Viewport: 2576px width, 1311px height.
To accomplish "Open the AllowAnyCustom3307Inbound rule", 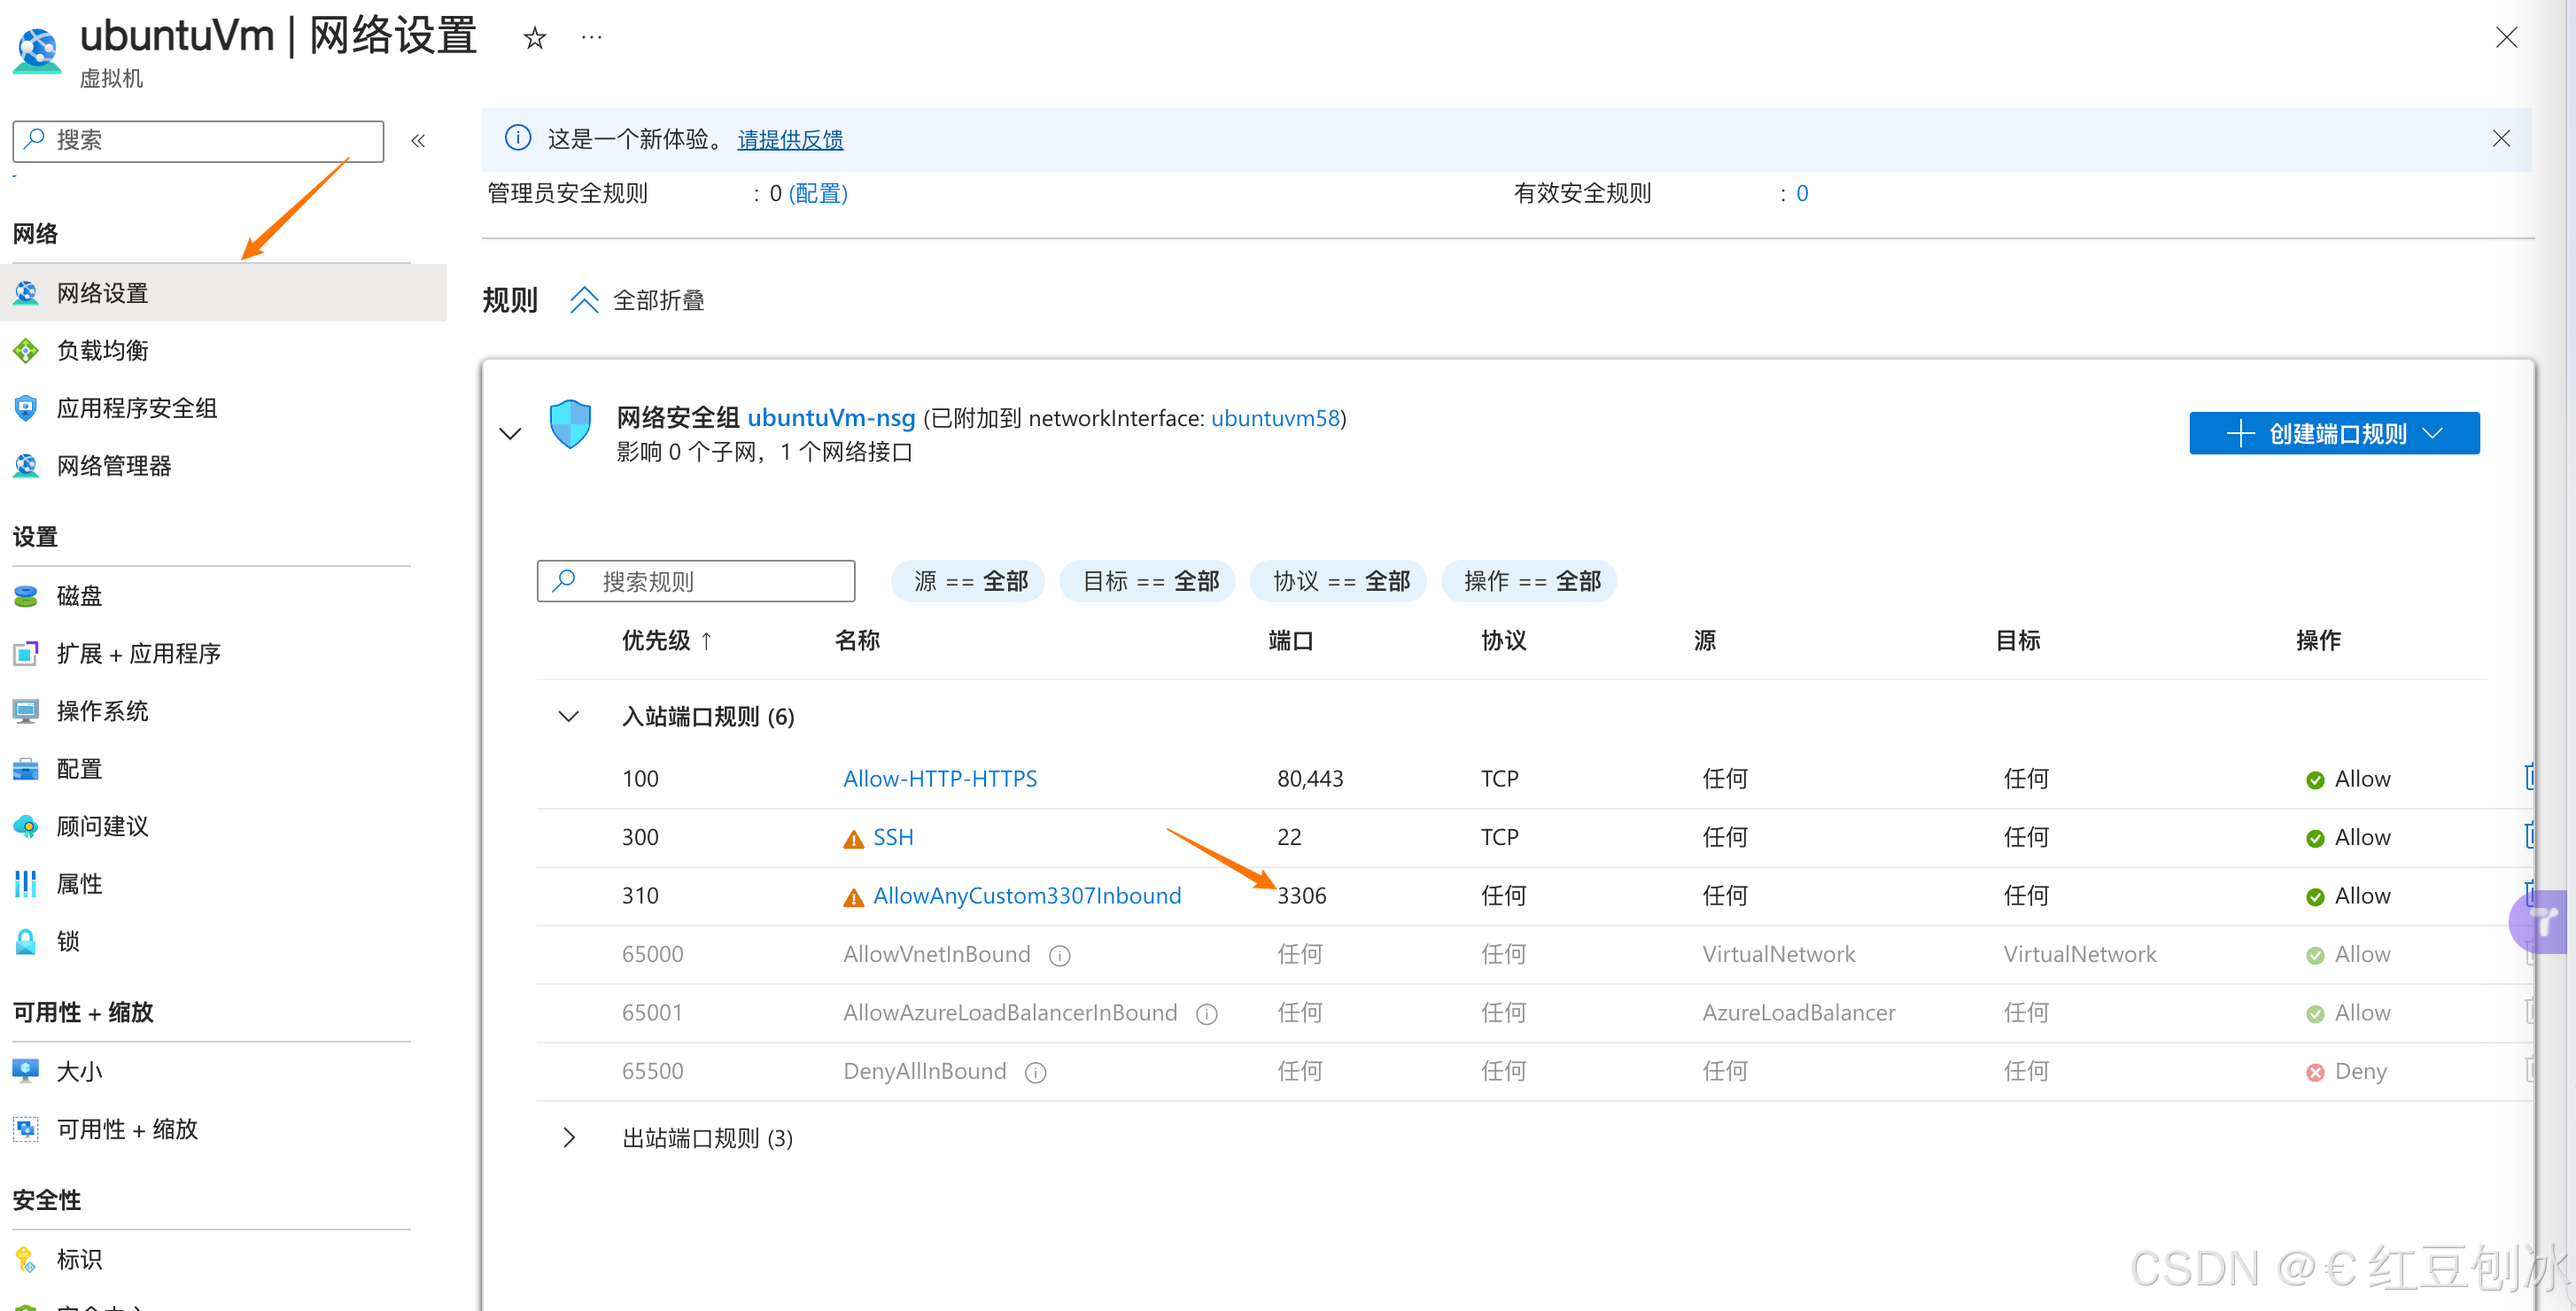I will (1026, 895).
